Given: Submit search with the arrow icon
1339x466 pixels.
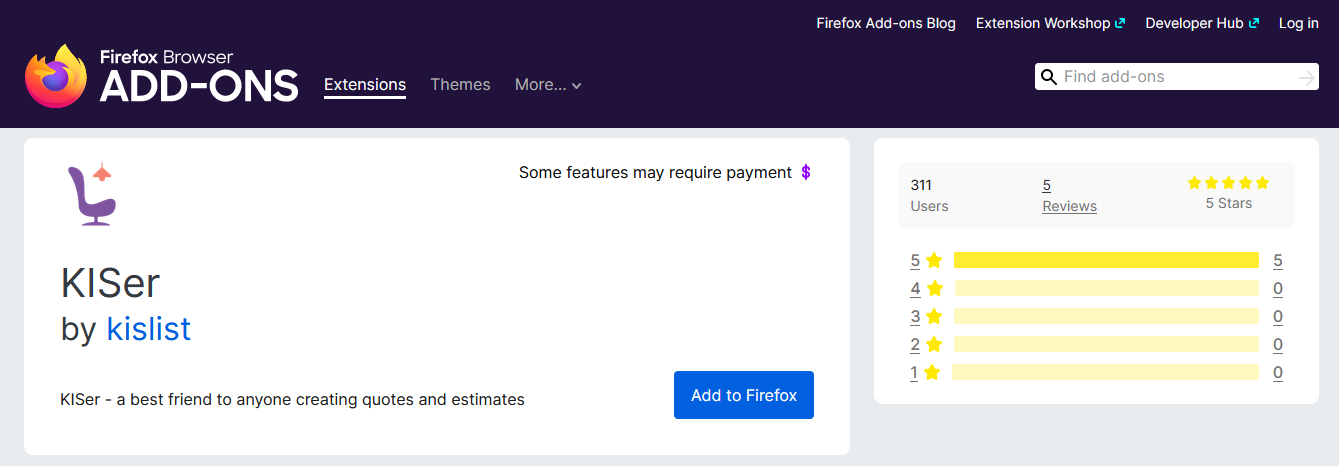Looking at the screenshot, I should click(x=1306, y=77).
